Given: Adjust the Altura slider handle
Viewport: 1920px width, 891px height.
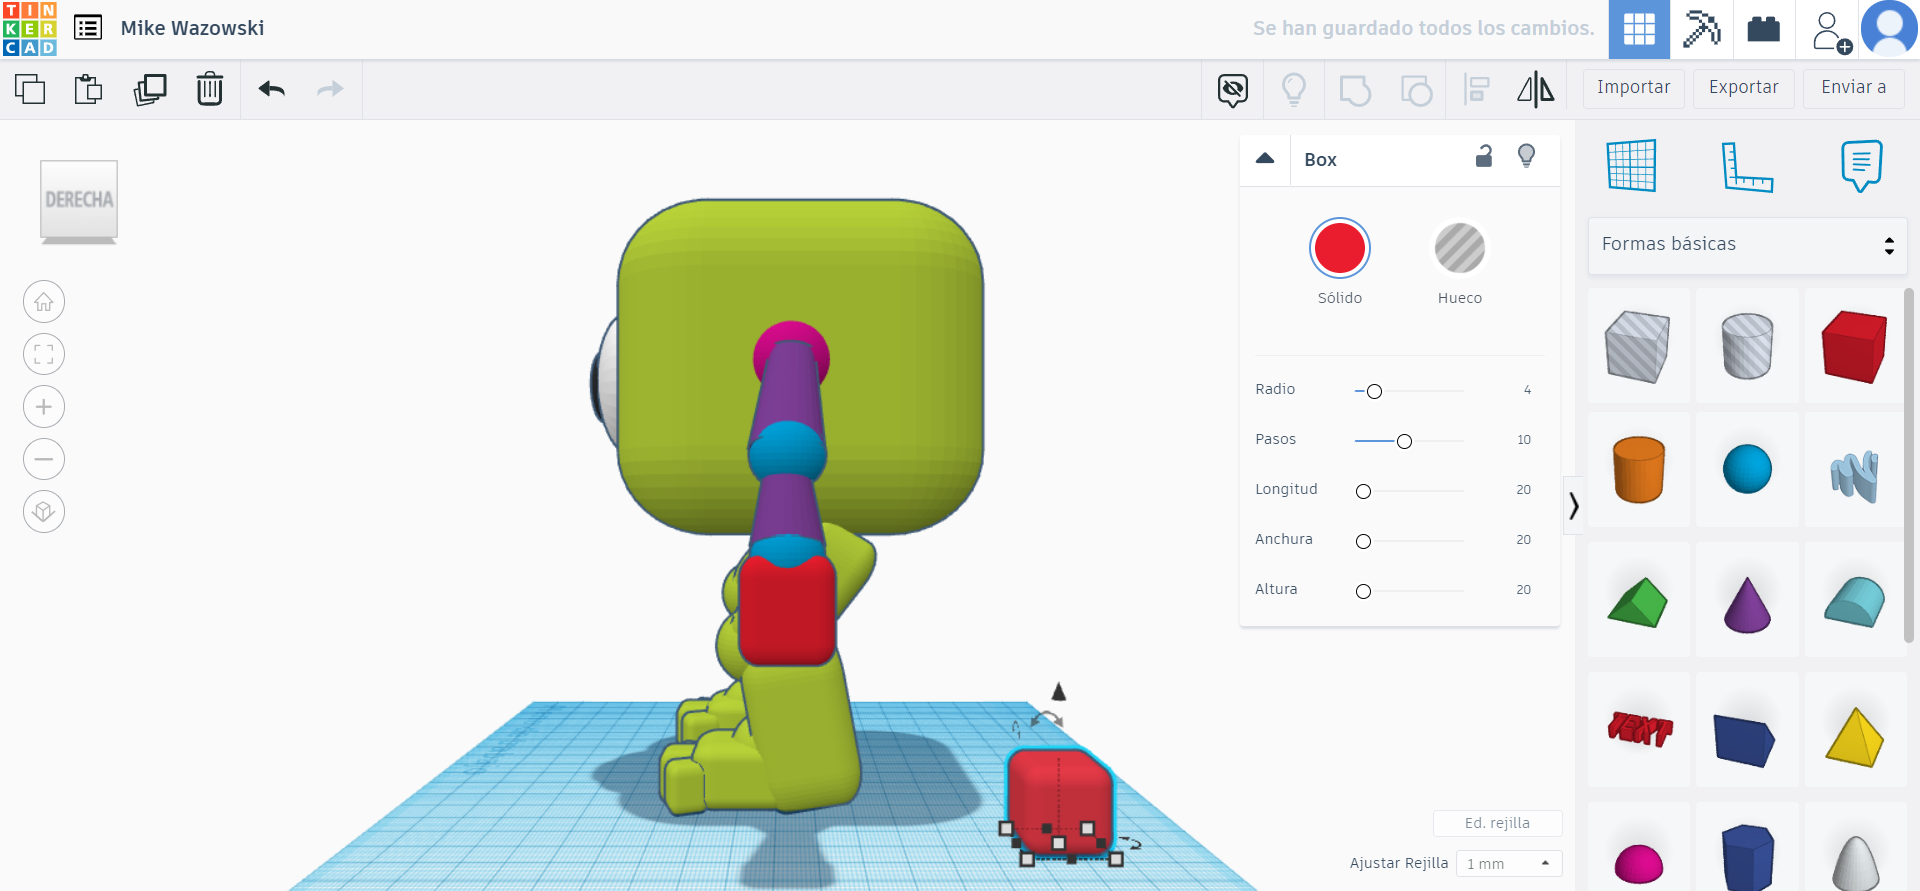Looking at the screenshot, I should [x=1363, y=591].
